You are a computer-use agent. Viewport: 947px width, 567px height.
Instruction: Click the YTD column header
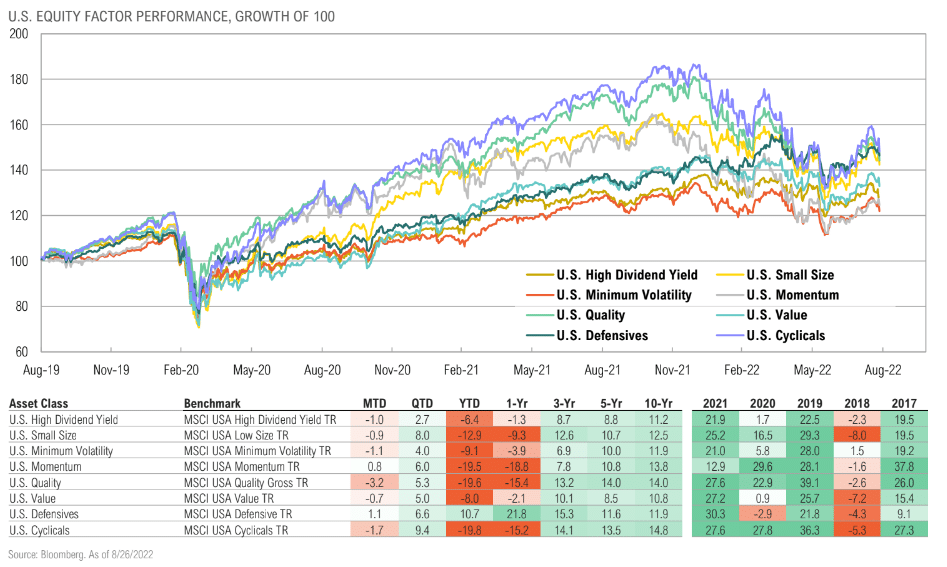coord(469,404)
